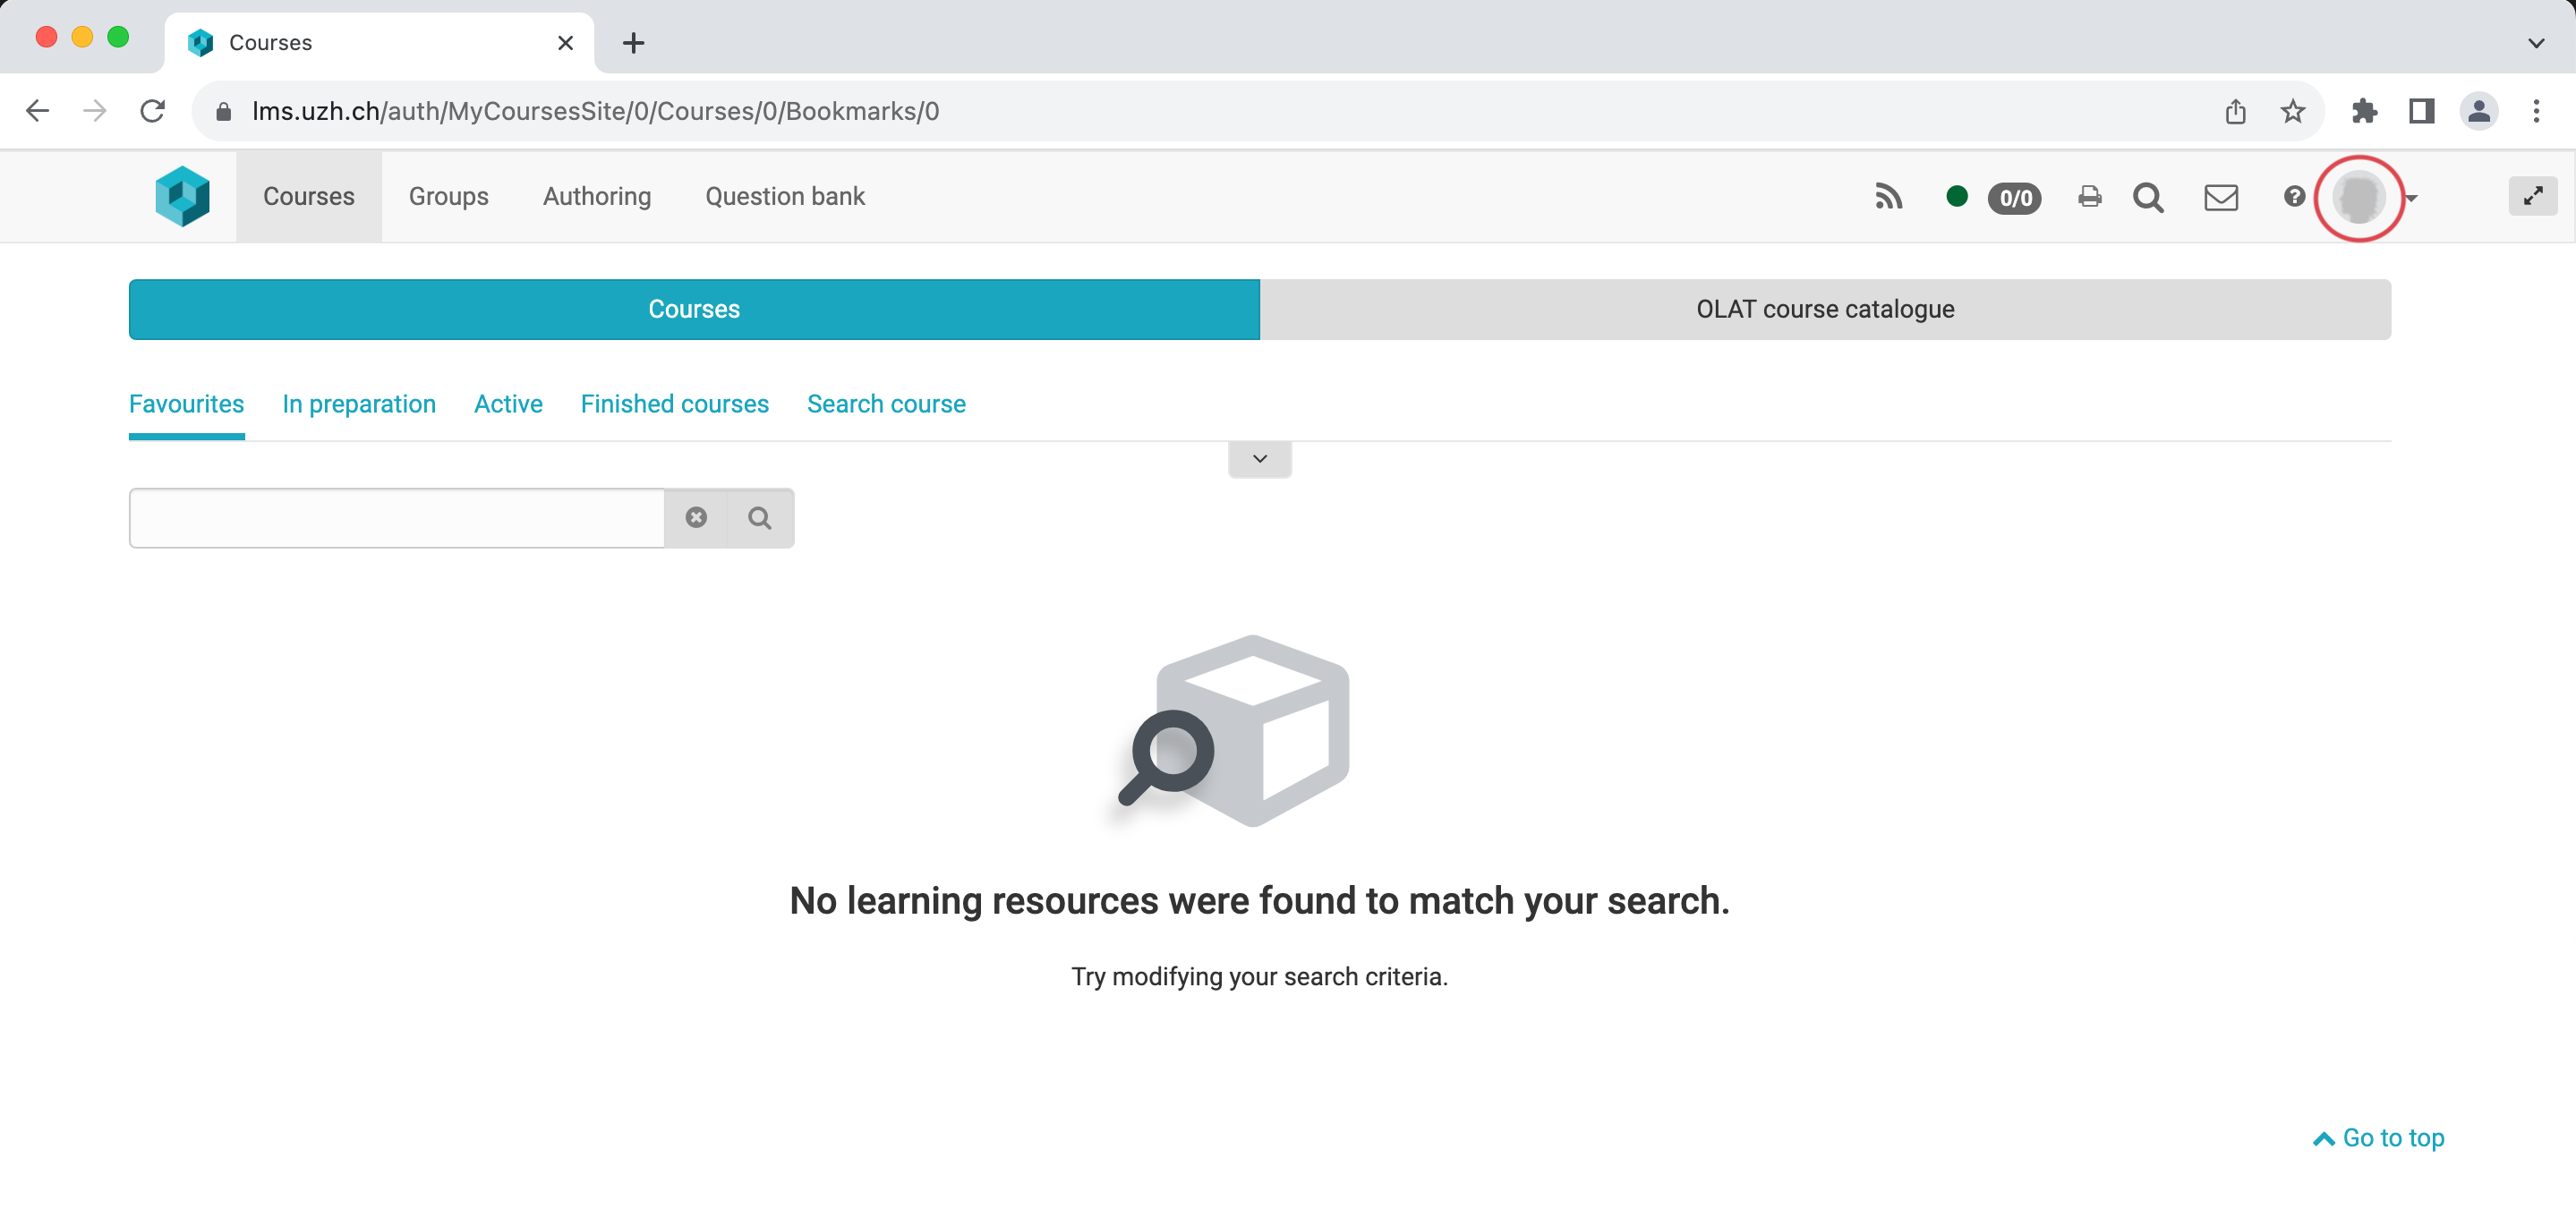2576x1226 pixels.
Task: Open the Question bank navigation item
Action: pyautogui.click(x=785, y=196)
